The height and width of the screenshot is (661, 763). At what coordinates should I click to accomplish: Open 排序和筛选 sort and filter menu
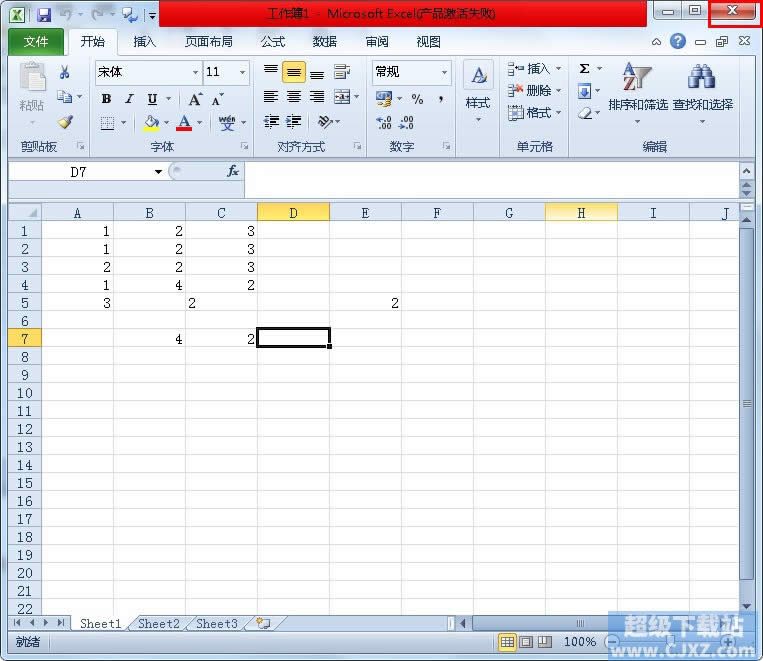pos(637,93)
